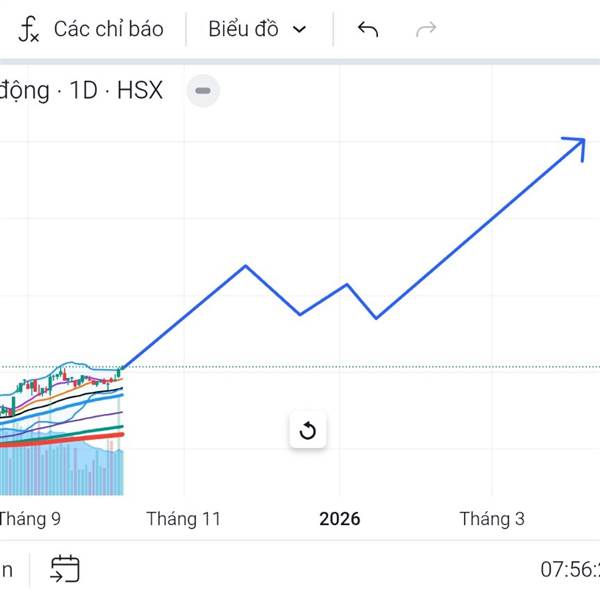Click the "Tháng 3" time axis label

pyautogui.click(x=492, y=519)
